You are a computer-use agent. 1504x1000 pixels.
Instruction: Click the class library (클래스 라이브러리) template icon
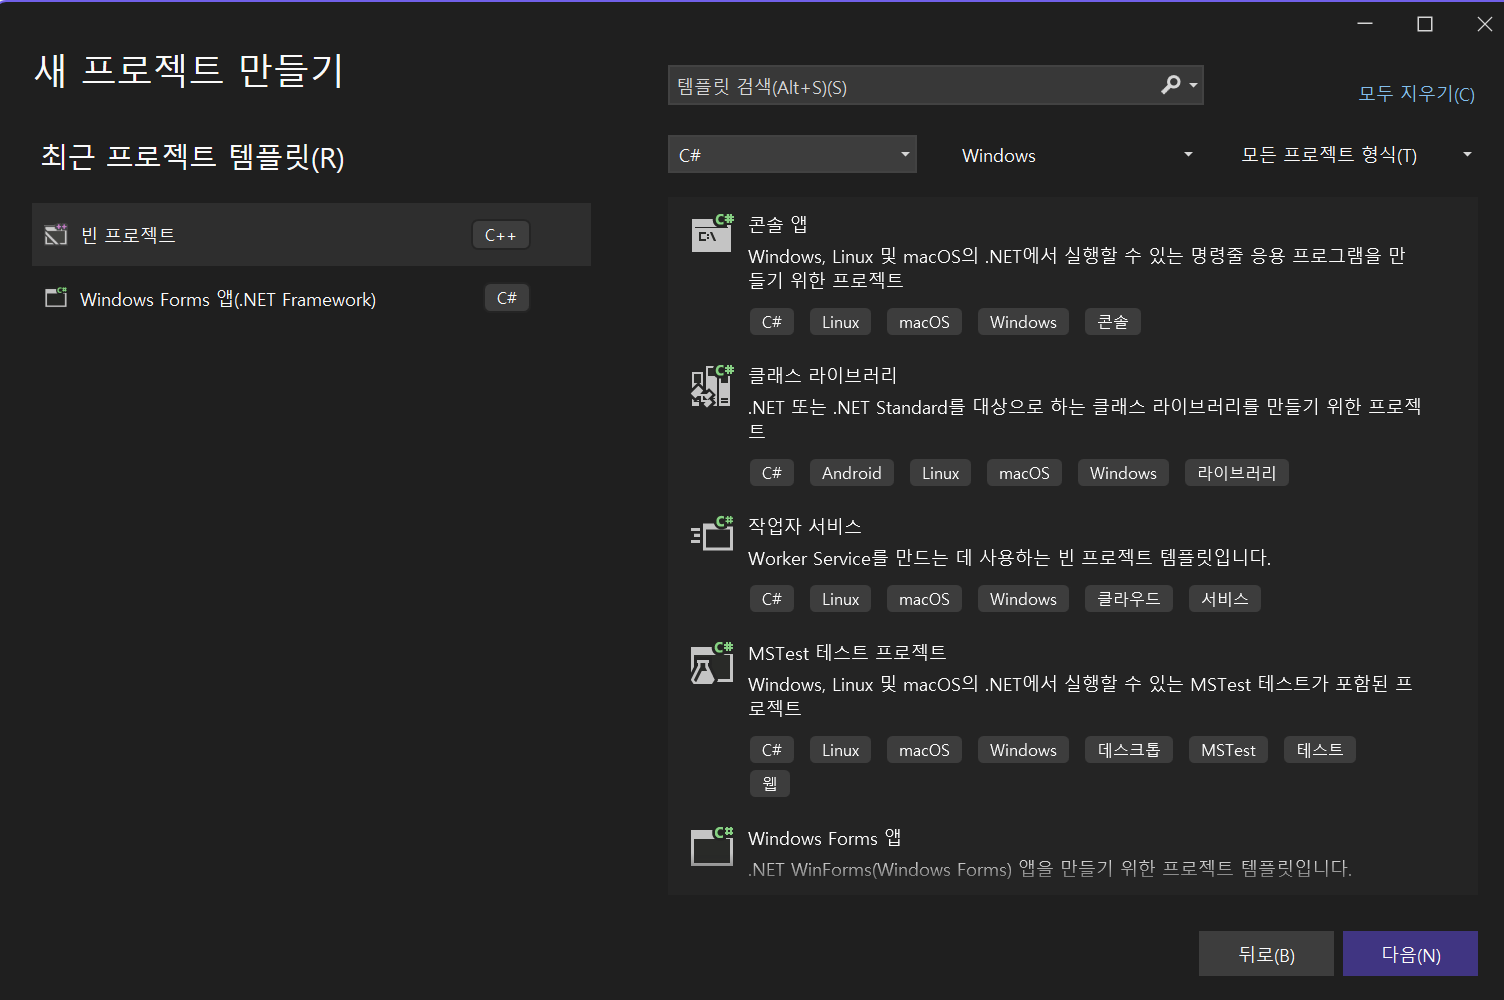[712, 385]
